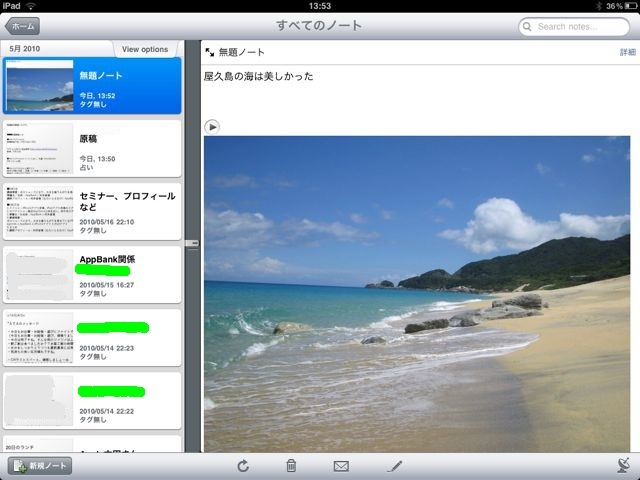Expand note to full screen with arrows icon
The height and width of the screenshot is (480, 640).
[x=210, y=52]
